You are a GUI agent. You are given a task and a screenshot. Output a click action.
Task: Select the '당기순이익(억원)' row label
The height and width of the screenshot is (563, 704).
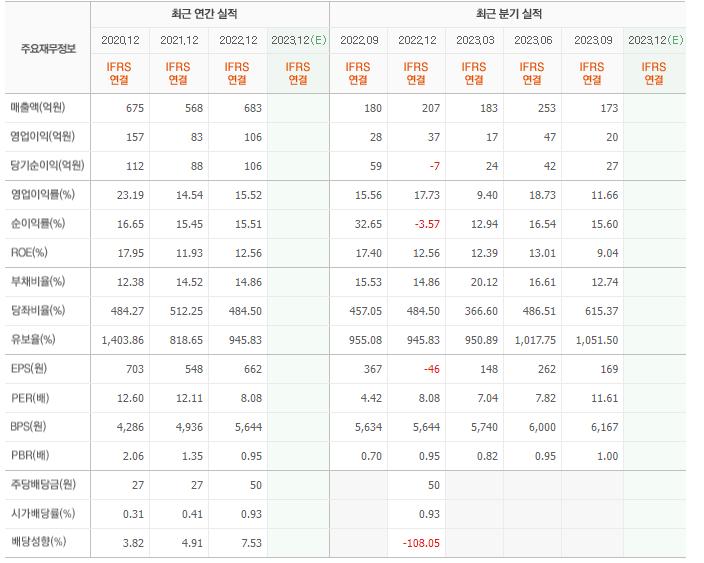[47, 166]
